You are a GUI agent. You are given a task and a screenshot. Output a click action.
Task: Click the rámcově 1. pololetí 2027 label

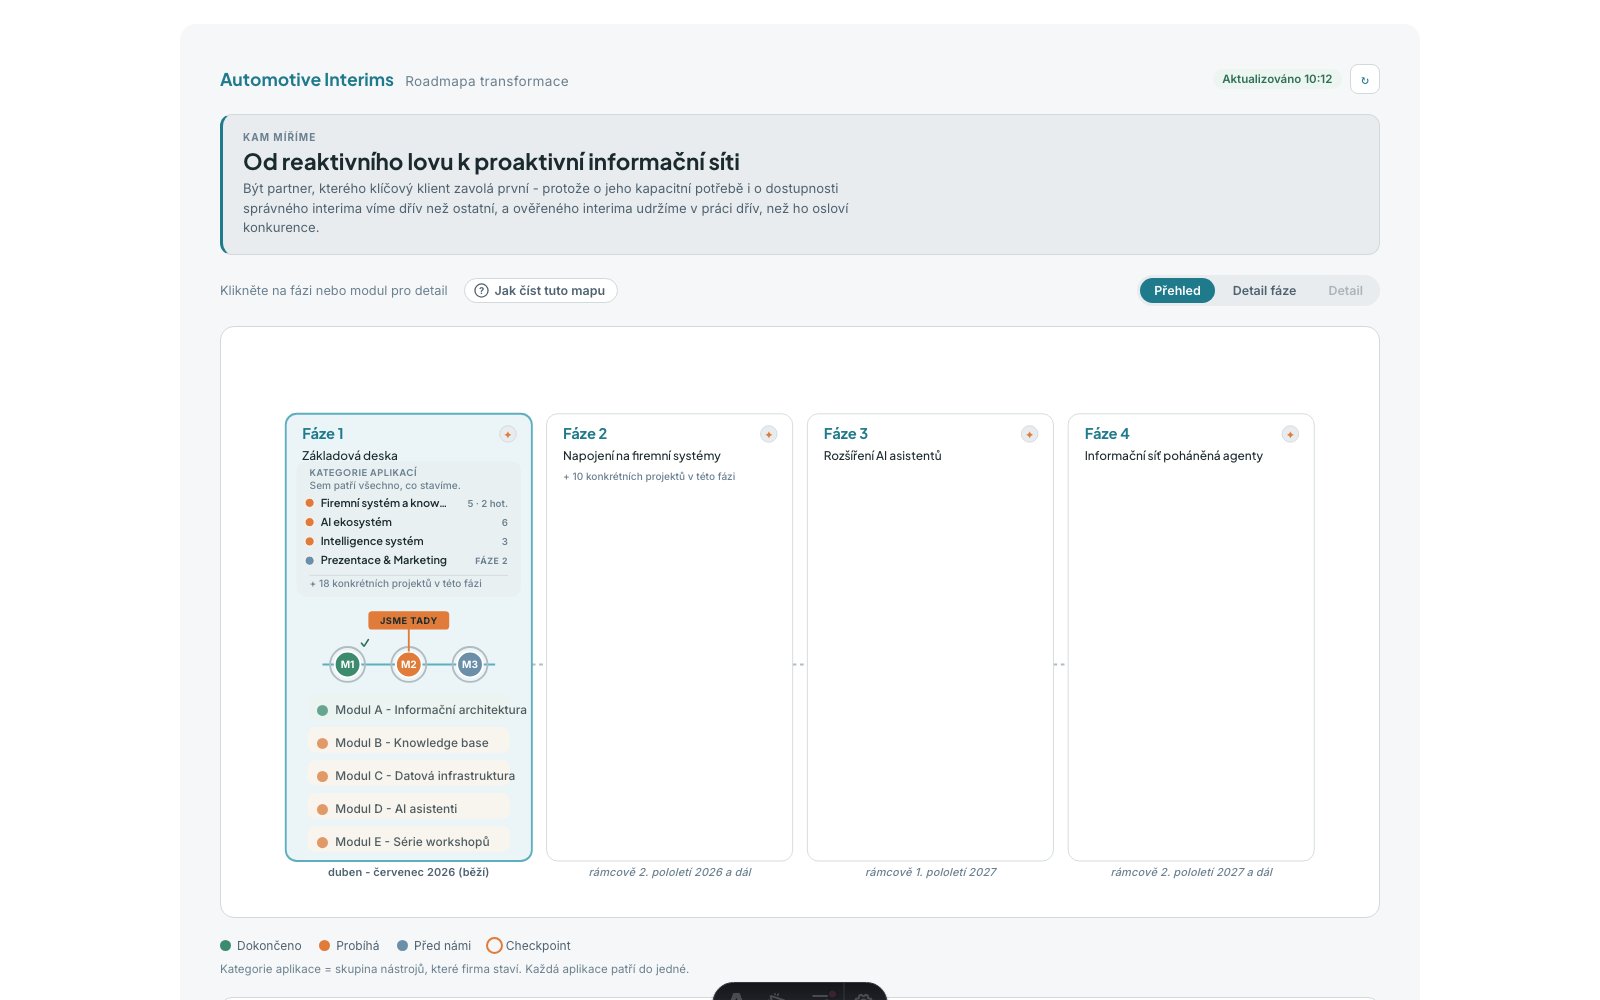tap(931, 872)
